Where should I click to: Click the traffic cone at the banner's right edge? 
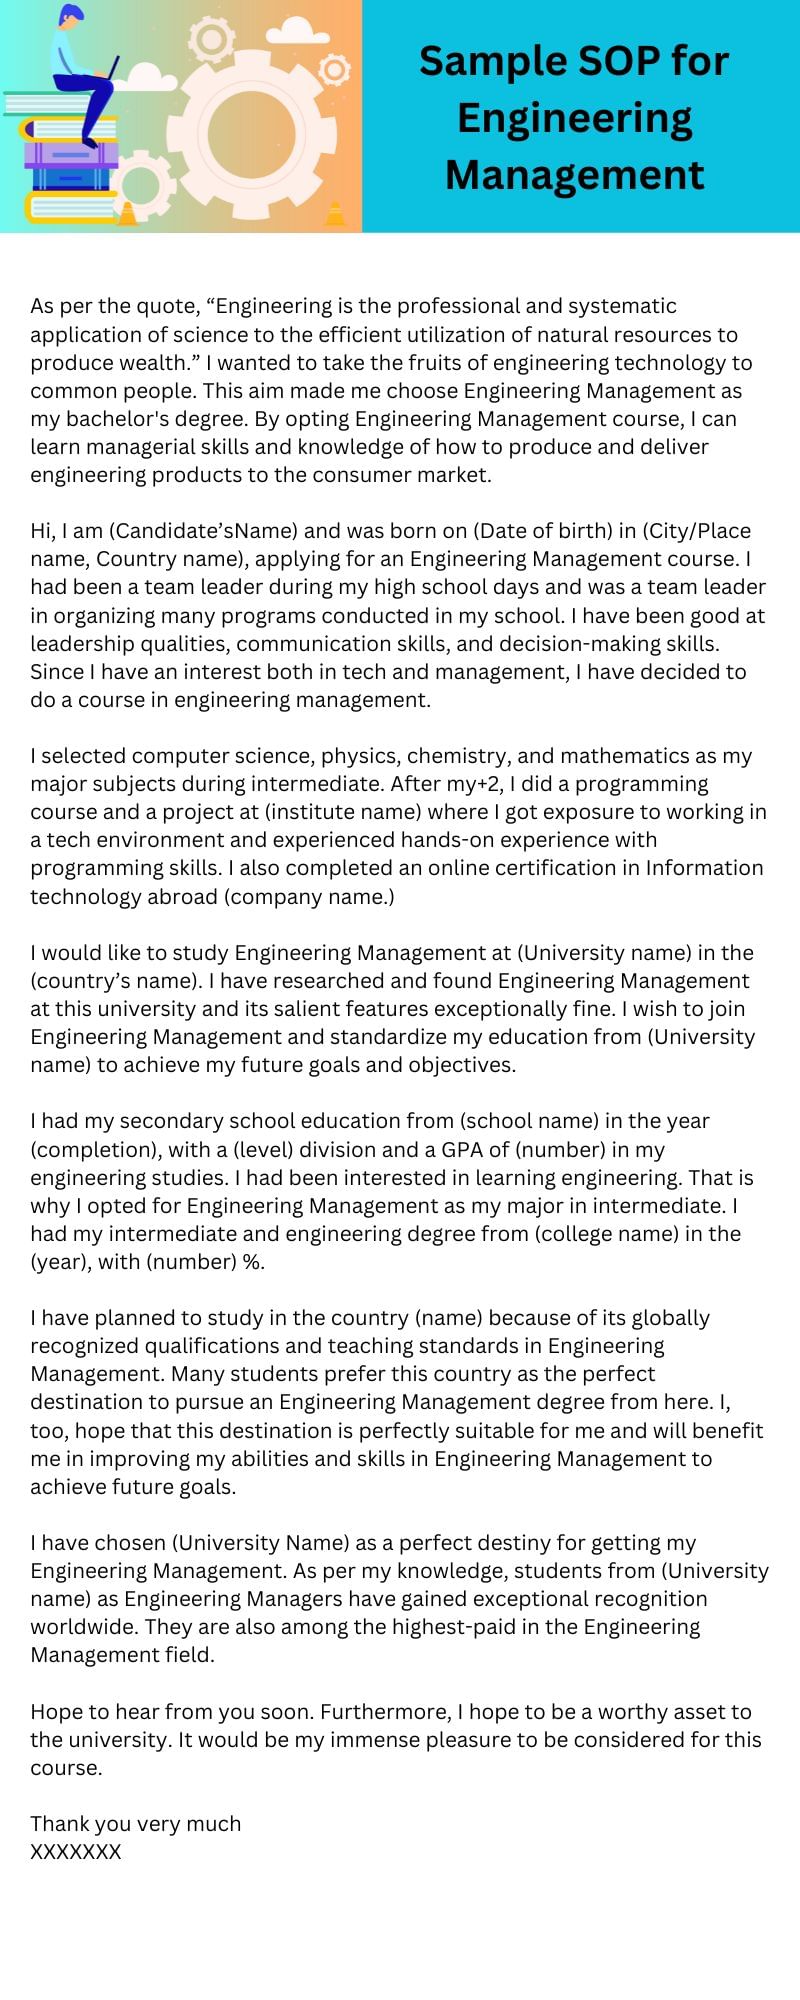[335, 214]
